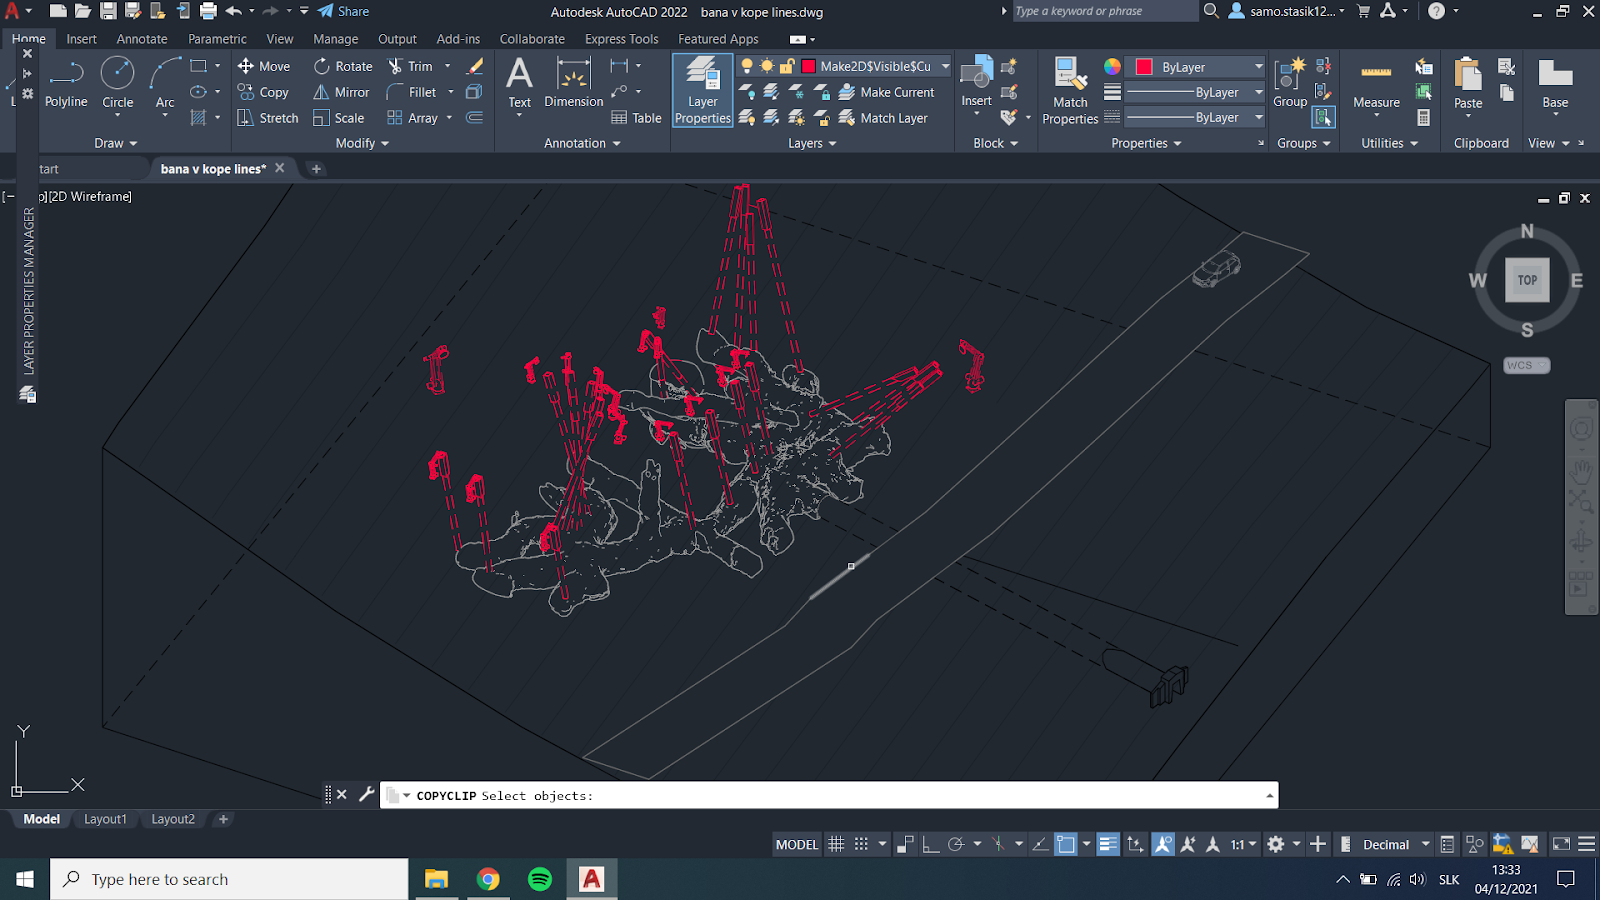The image size is (1600, 900).
Task: Expand the Draw panel
Action: pyautogui.click(x=115, y=143)
